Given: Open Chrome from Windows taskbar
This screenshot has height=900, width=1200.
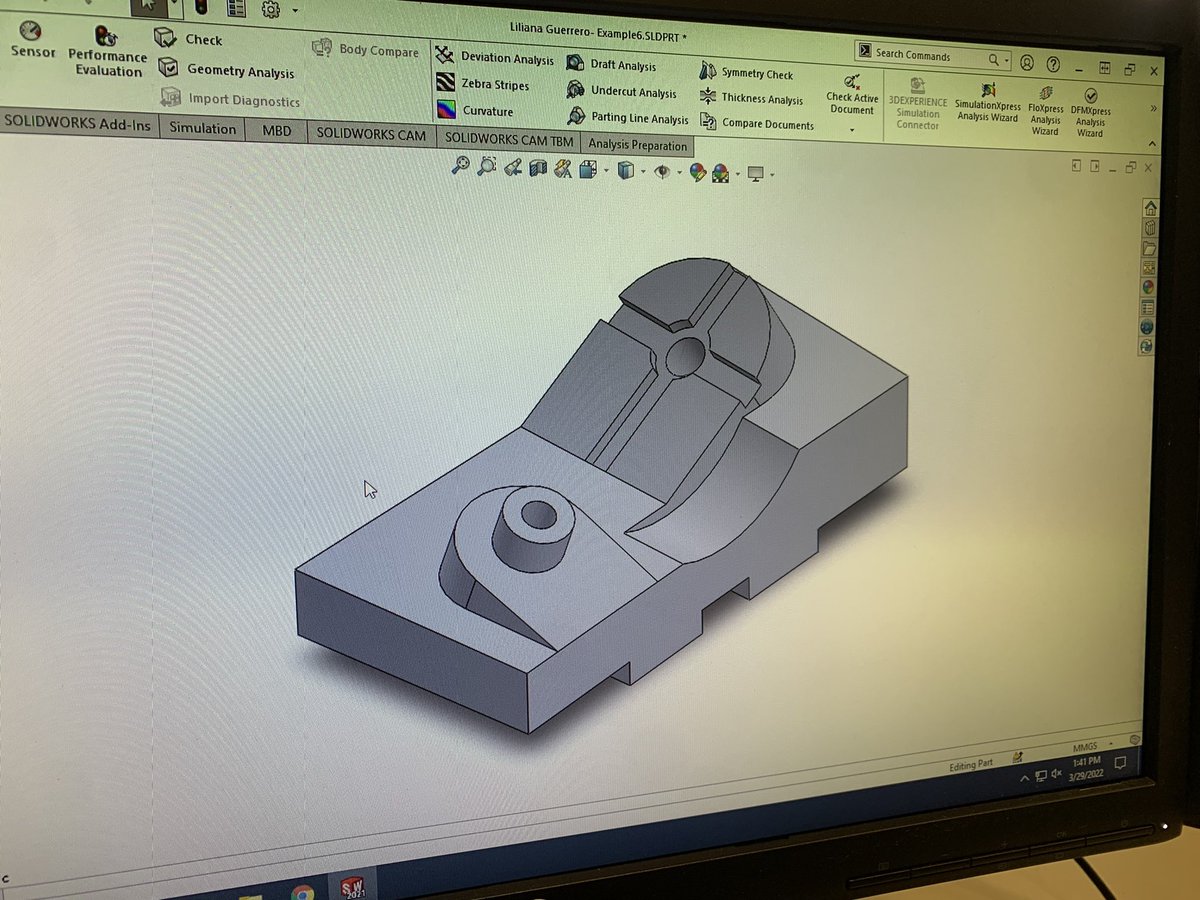Looking at the screenshot, I should 302,892.
